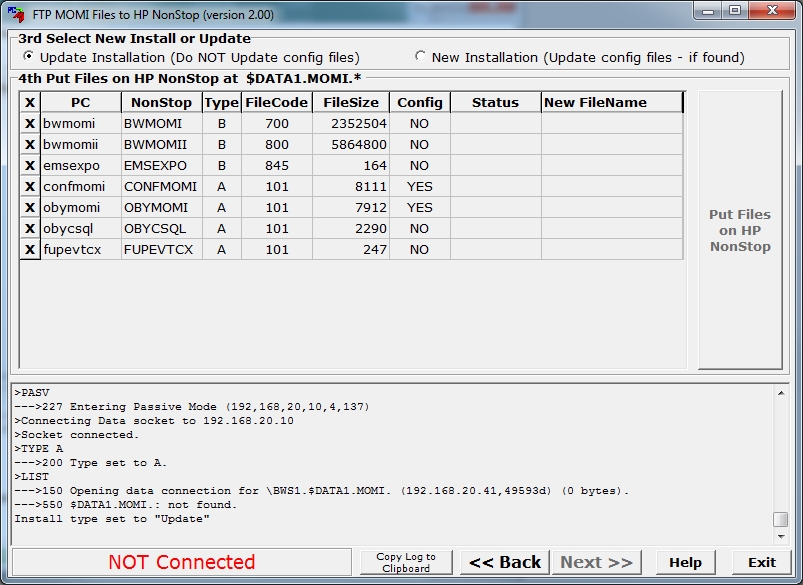This screenshot has width=803, height=585.
Task: Exit the FTP installer
Action: 761,562
